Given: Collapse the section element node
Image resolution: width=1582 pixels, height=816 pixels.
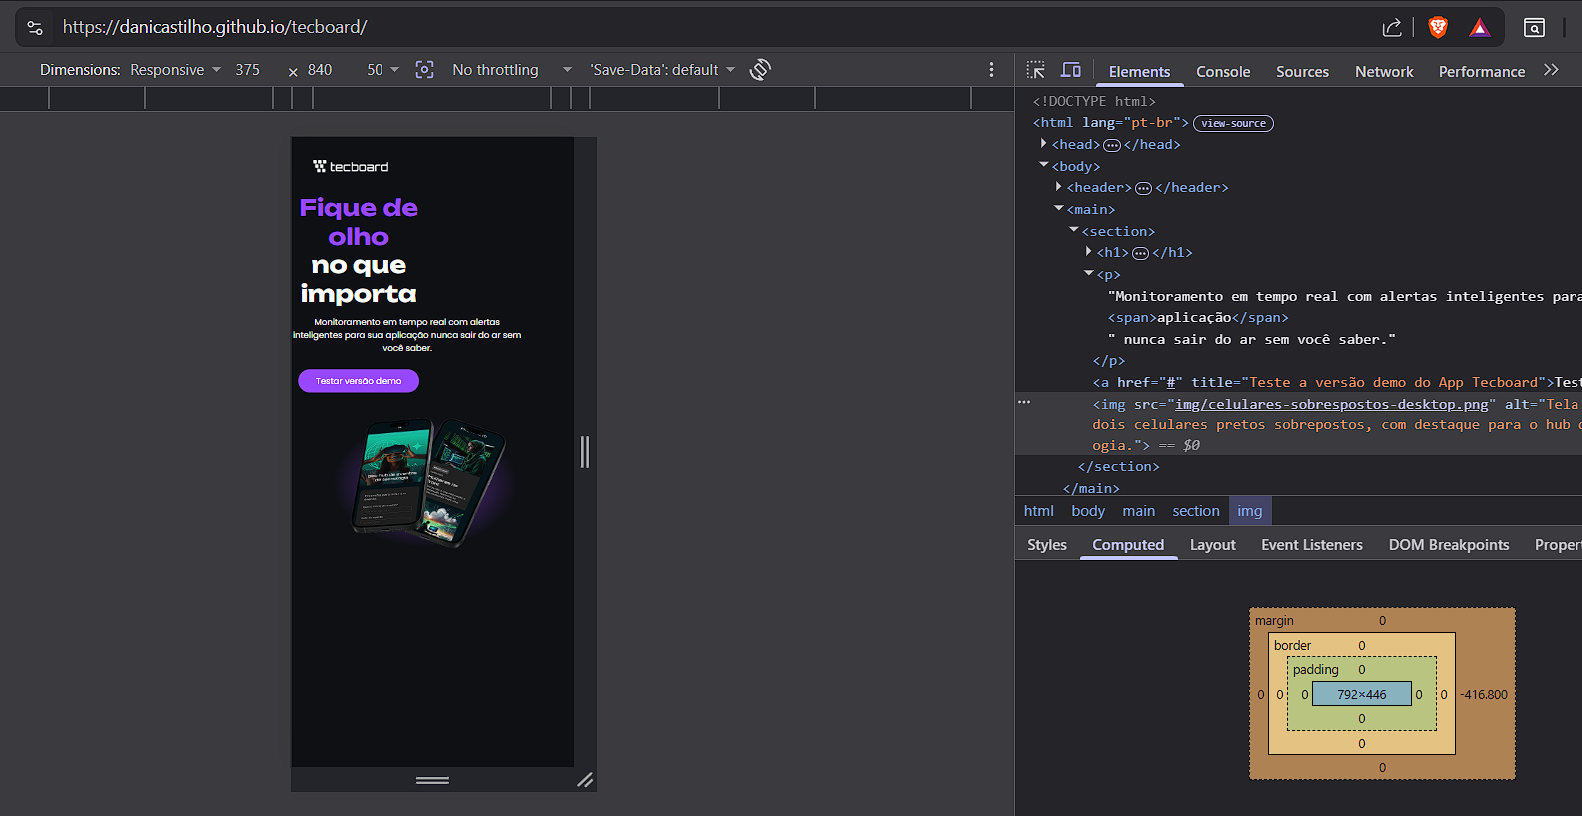Looking at the screenshot, I should [1074, 231].
